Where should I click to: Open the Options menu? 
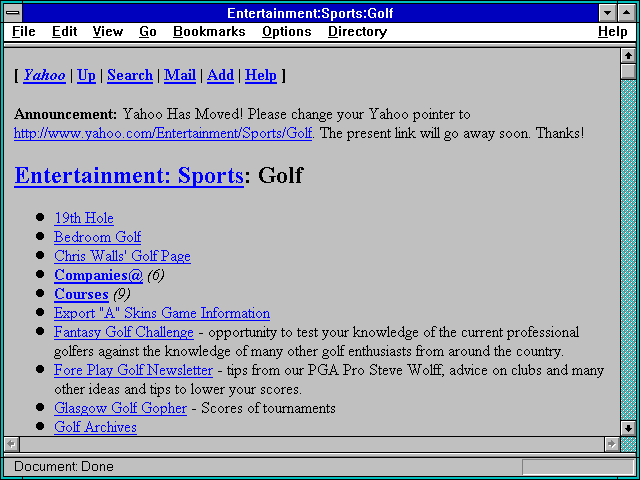[287, 32]
